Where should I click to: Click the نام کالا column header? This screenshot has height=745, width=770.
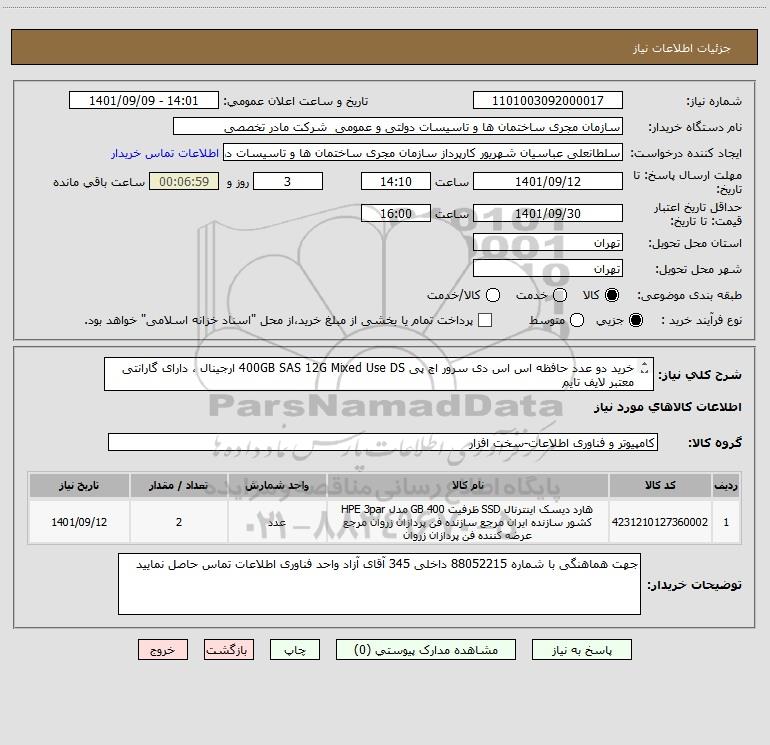coord(468,485)
